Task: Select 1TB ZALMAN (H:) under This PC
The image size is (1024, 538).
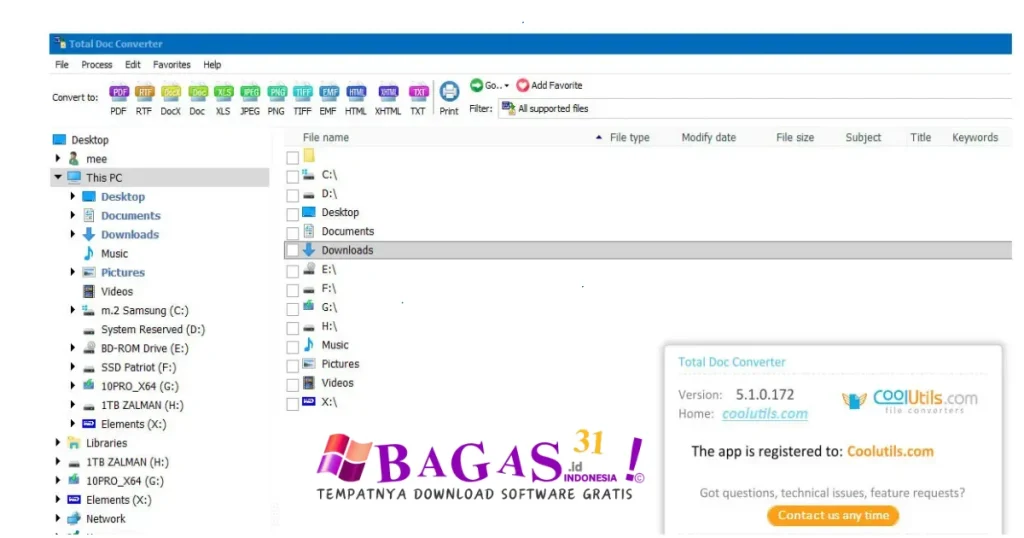Action: 142,405
